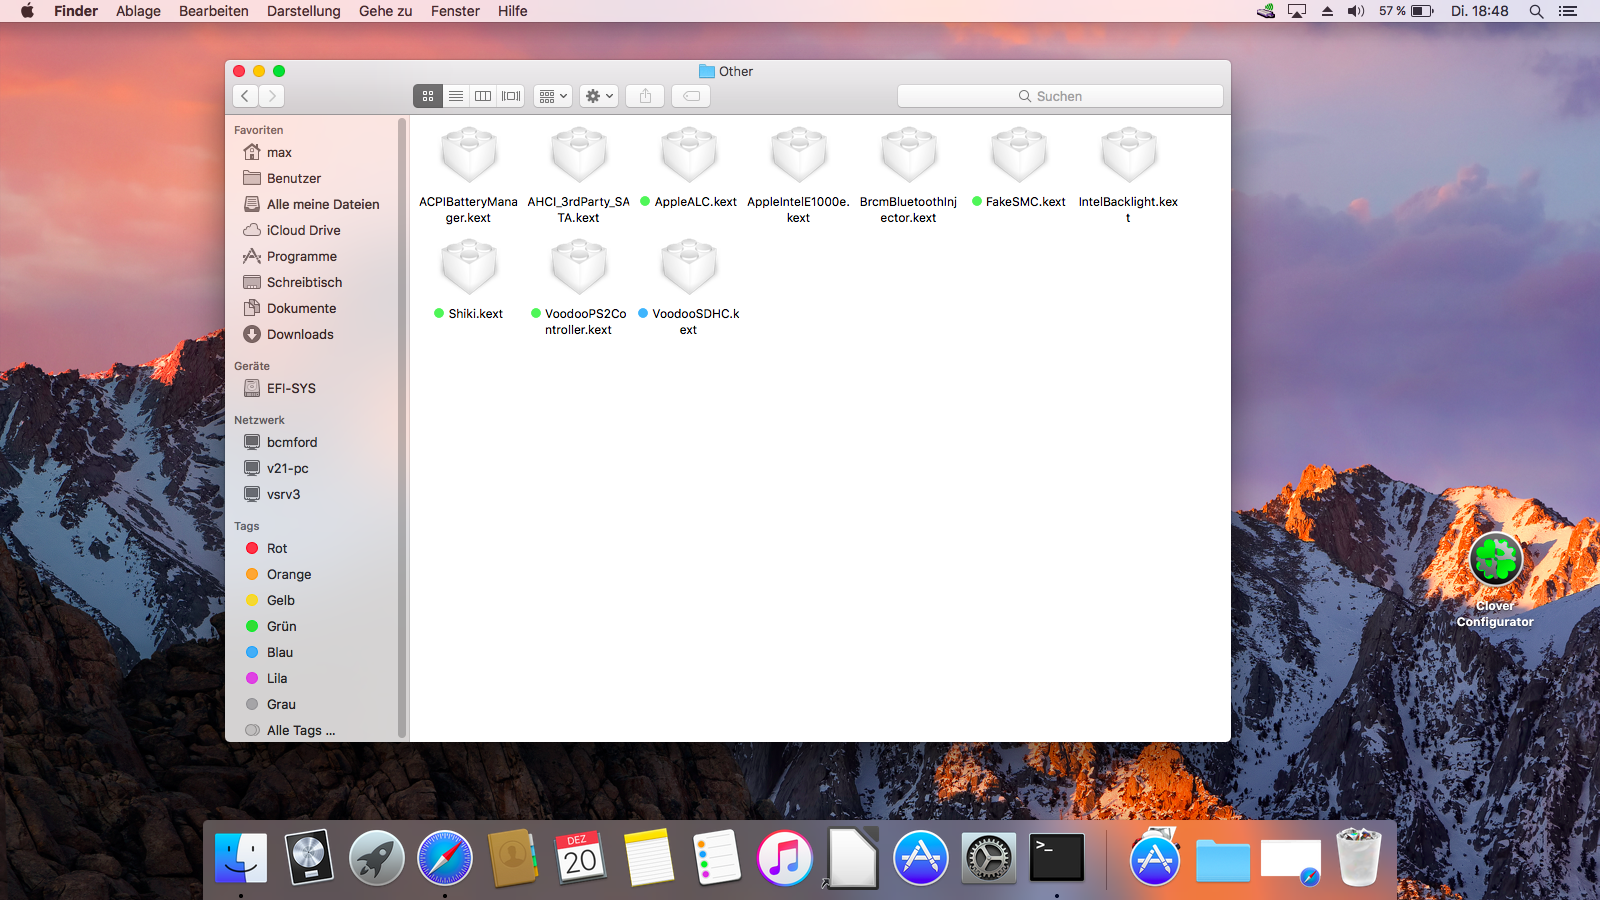The height and width of the screenshot is (900, 1600).
Task: Select the BrcmBluetoothInjector.kext icon
Action: point(909,155)
